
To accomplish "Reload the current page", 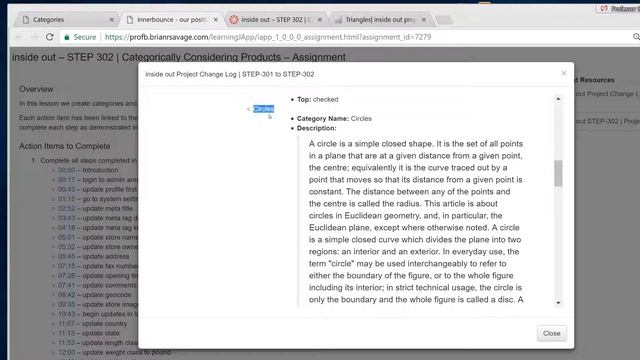I will pos(50,37).
